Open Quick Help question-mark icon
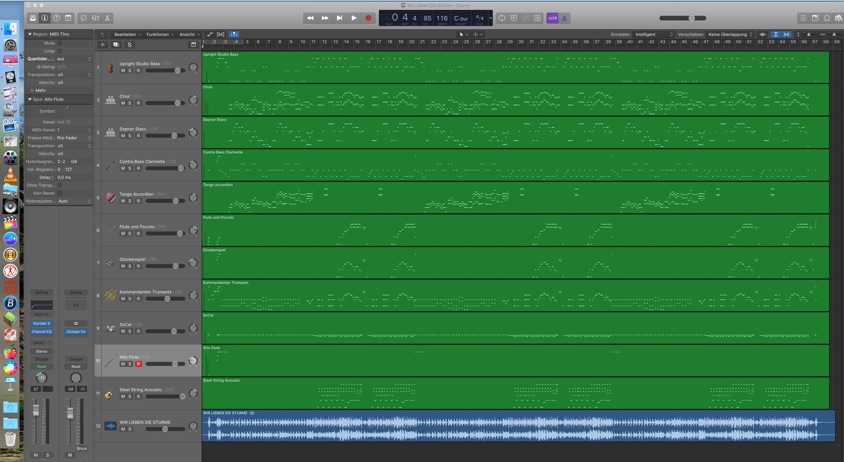The image size is (844, 462). click(57, 18)
